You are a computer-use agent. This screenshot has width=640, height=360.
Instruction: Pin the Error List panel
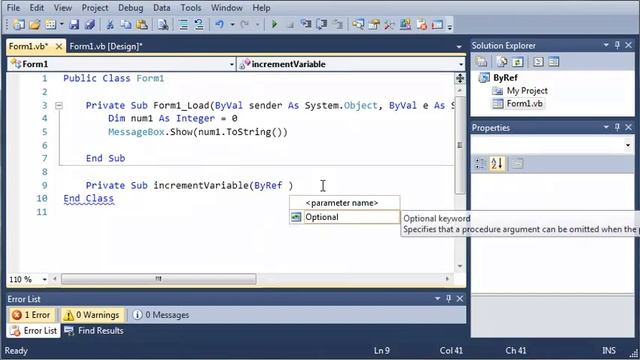(449, 299)
